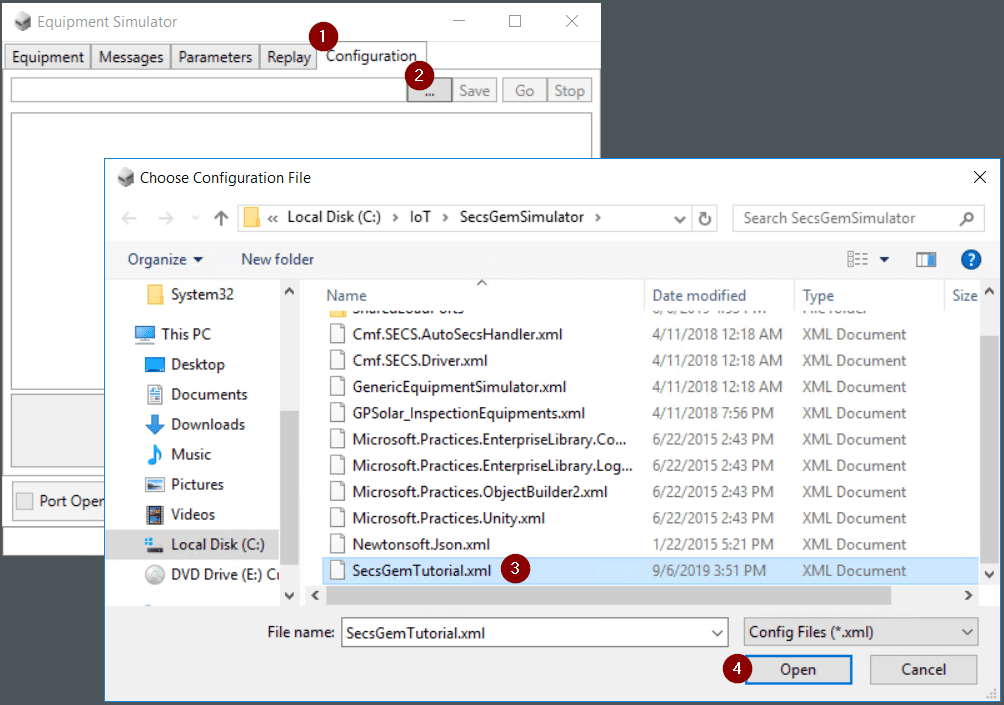Switch to the Equipment tab
This screenshot has height=705, width=1004.
[x=47, y=57]
